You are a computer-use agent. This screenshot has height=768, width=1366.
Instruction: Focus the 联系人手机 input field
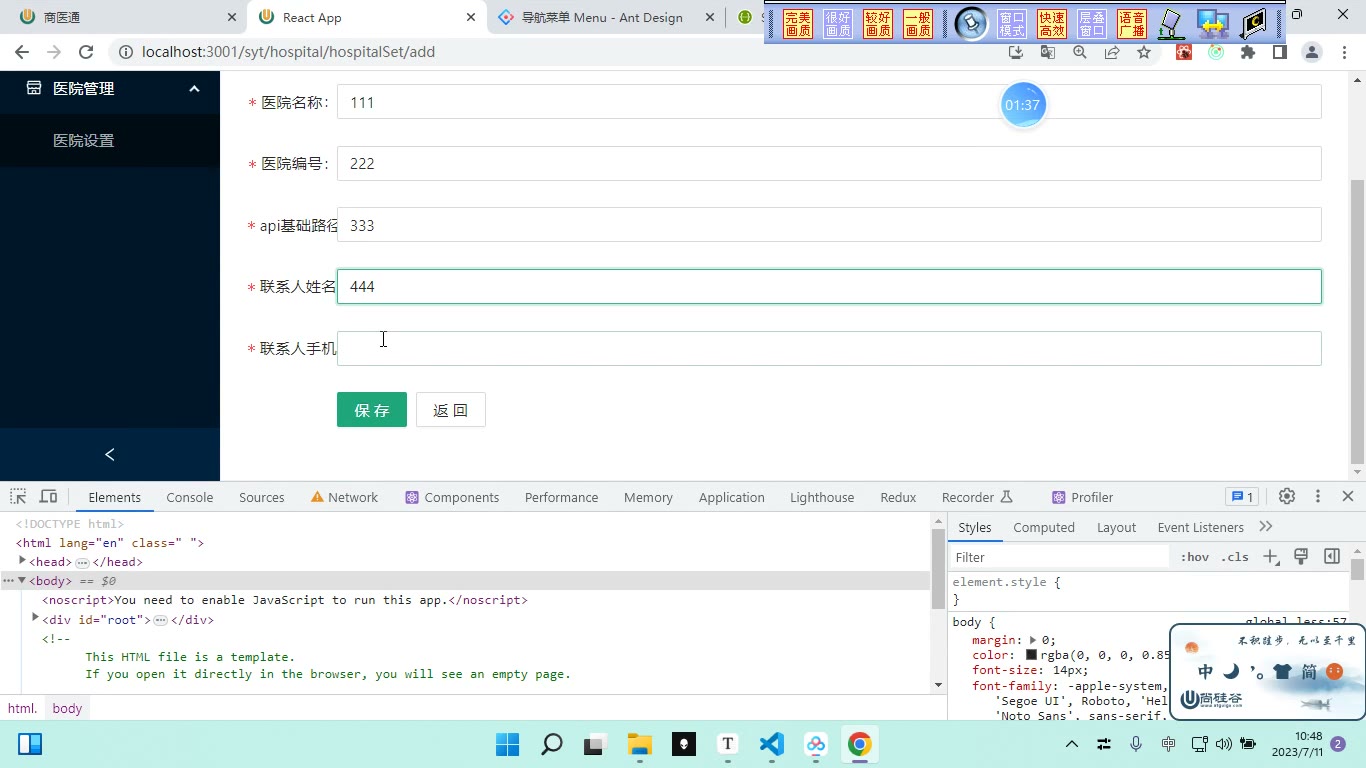tap(829, 348)
